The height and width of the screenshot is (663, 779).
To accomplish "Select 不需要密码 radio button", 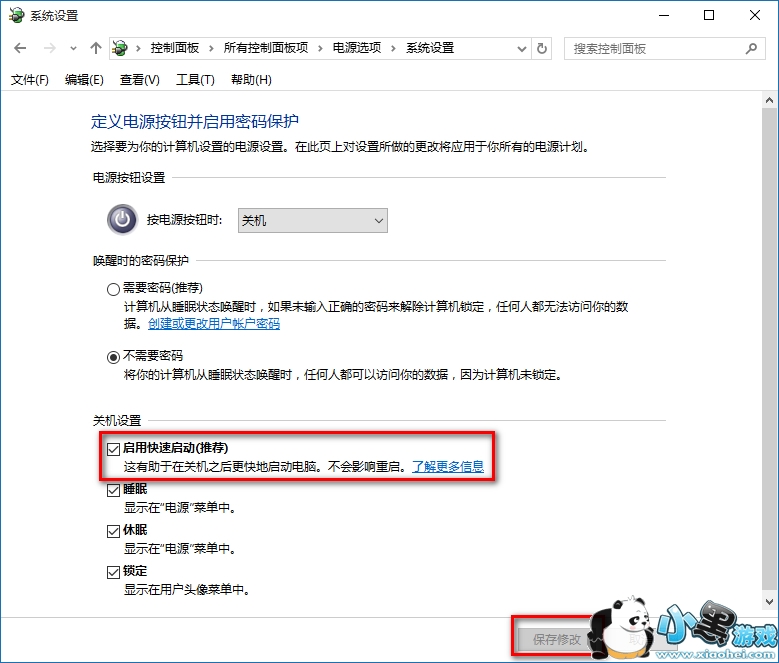I will [113, 357].
